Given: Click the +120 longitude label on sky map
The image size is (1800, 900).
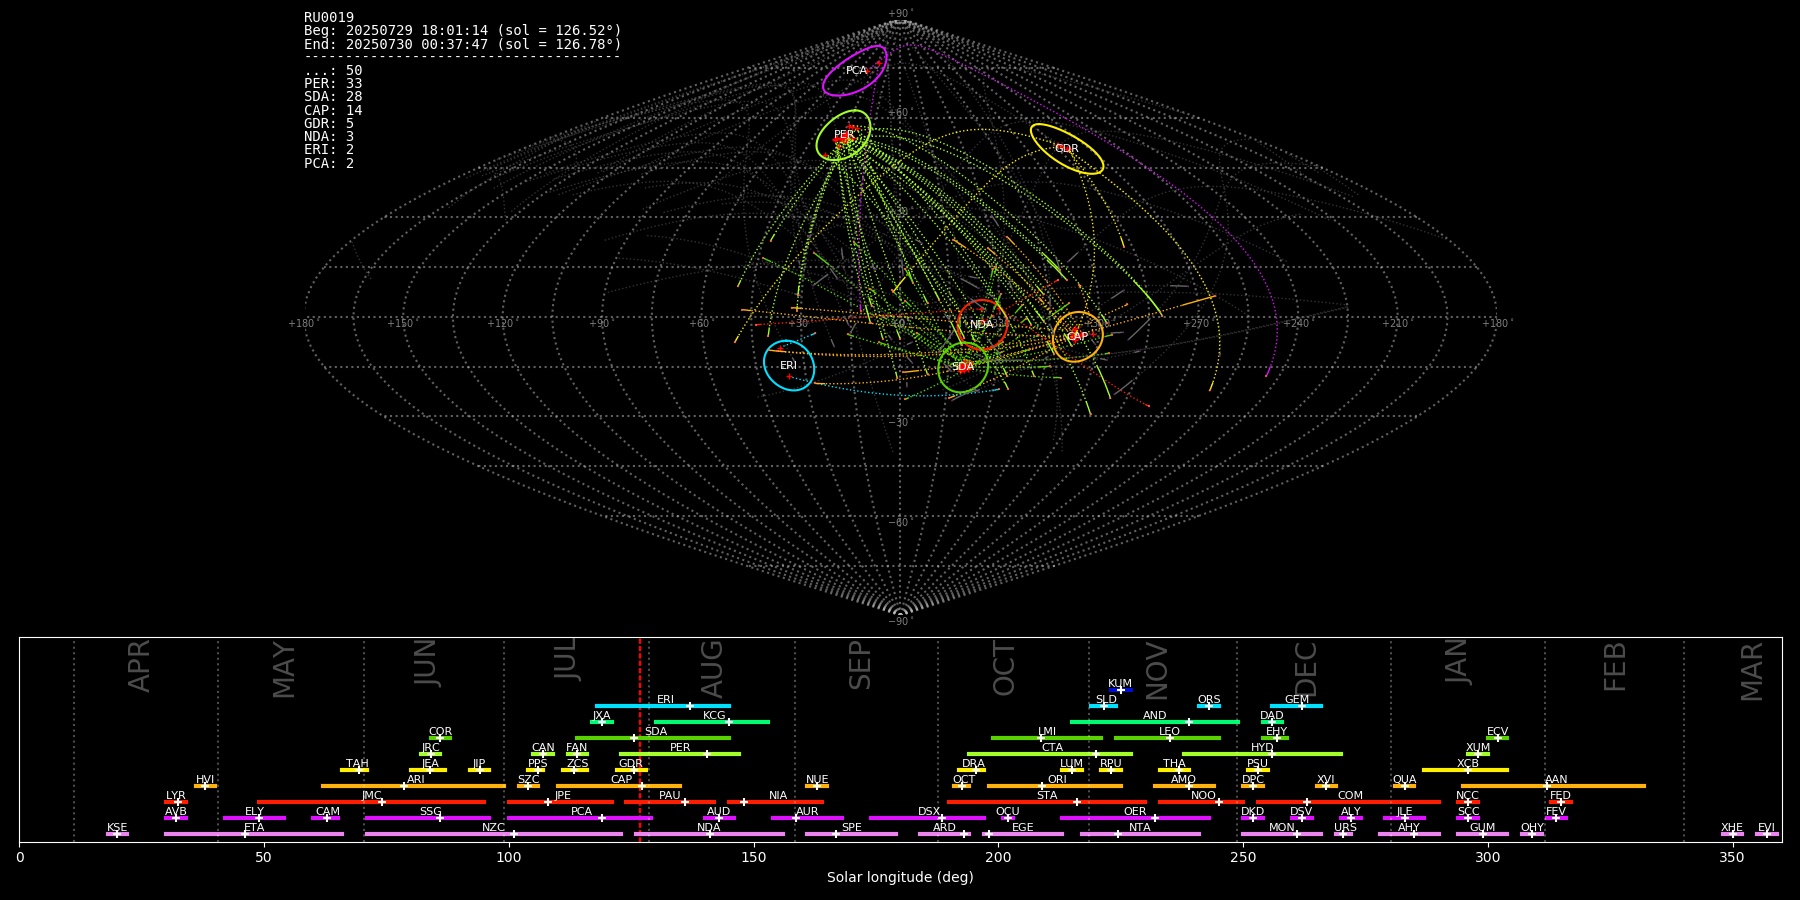Looking at the screenshot, I should pyautogui.click(x=500, y=323).
